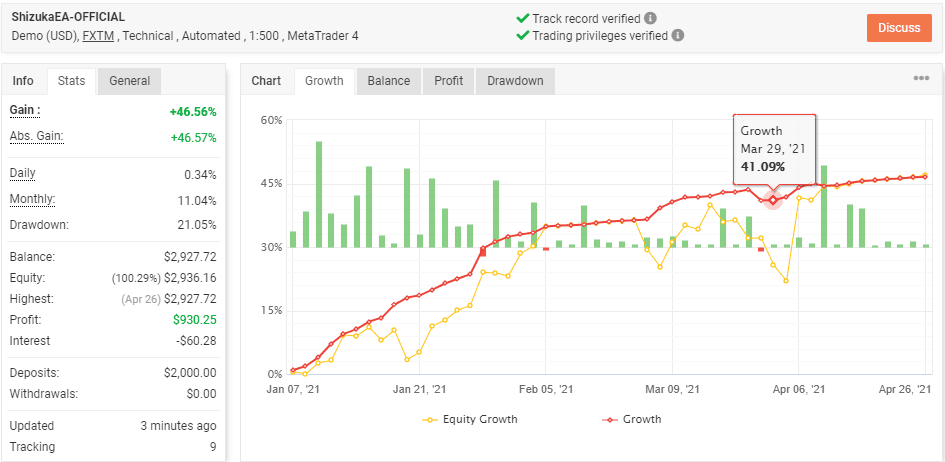This screenshot has height=462, width=945.
Task: Select the Stats tab
Action: click(x=71, y=81)
